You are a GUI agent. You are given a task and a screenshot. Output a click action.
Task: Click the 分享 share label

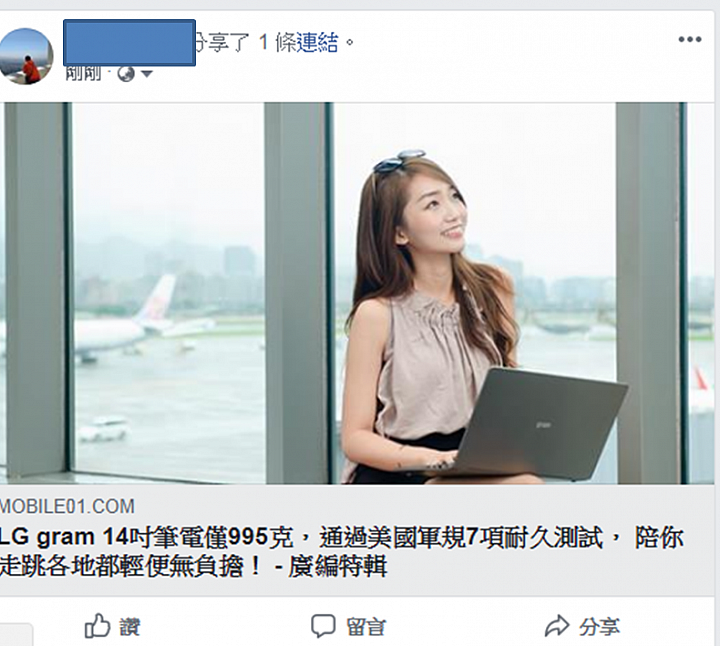(x=599, y=627)
